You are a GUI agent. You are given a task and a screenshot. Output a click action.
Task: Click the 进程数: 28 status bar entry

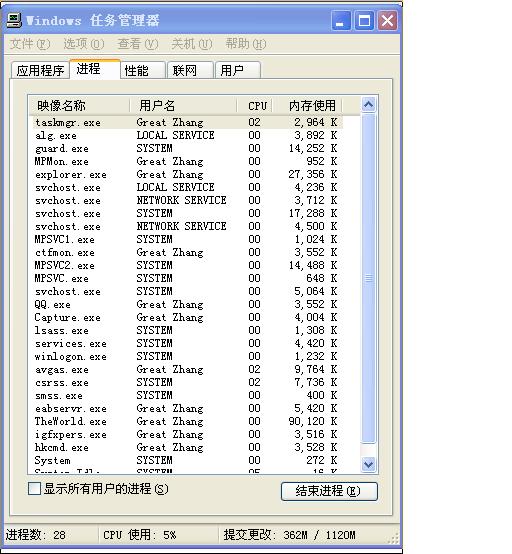click(36, 535)
